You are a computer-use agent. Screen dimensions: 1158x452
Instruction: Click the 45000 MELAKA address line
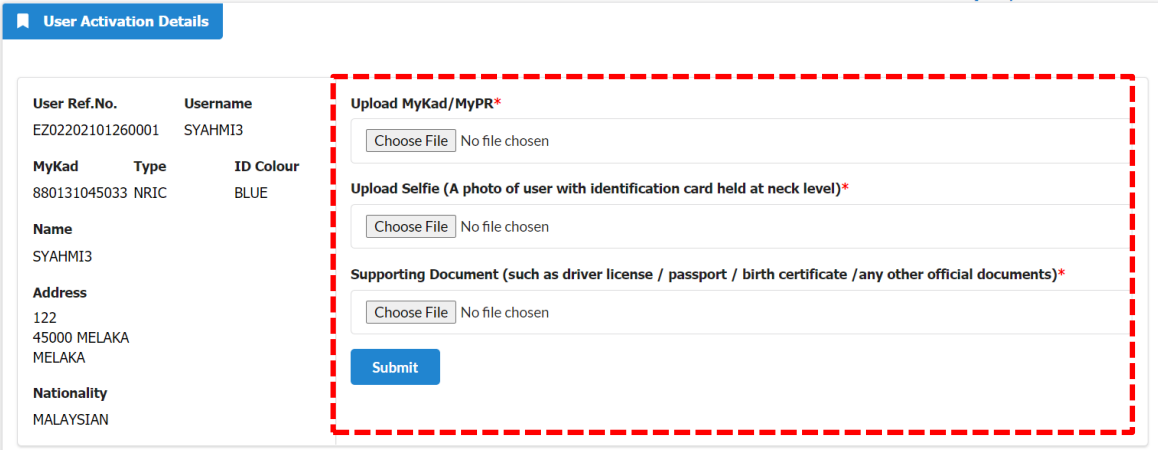click(80, 338)
